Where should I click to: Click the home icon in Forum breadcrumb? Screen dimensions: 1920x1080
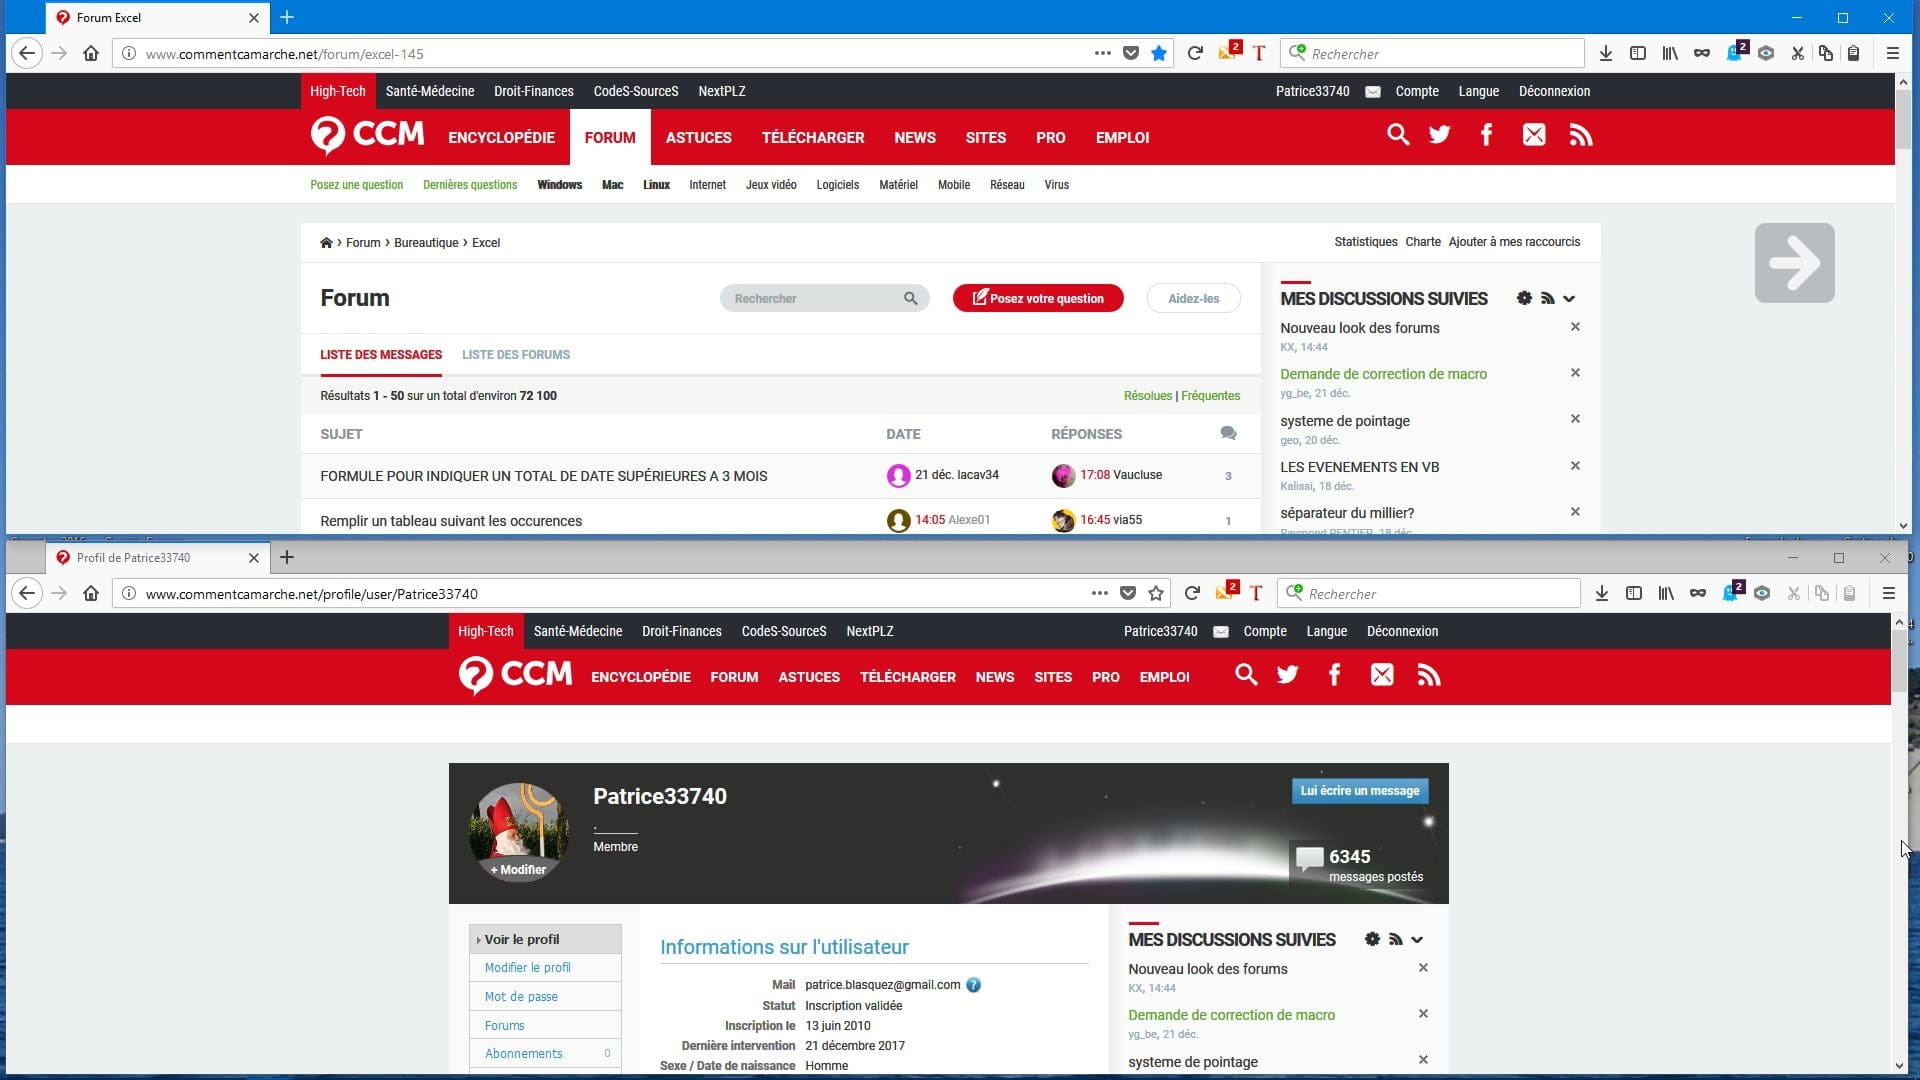click(326, 243)
